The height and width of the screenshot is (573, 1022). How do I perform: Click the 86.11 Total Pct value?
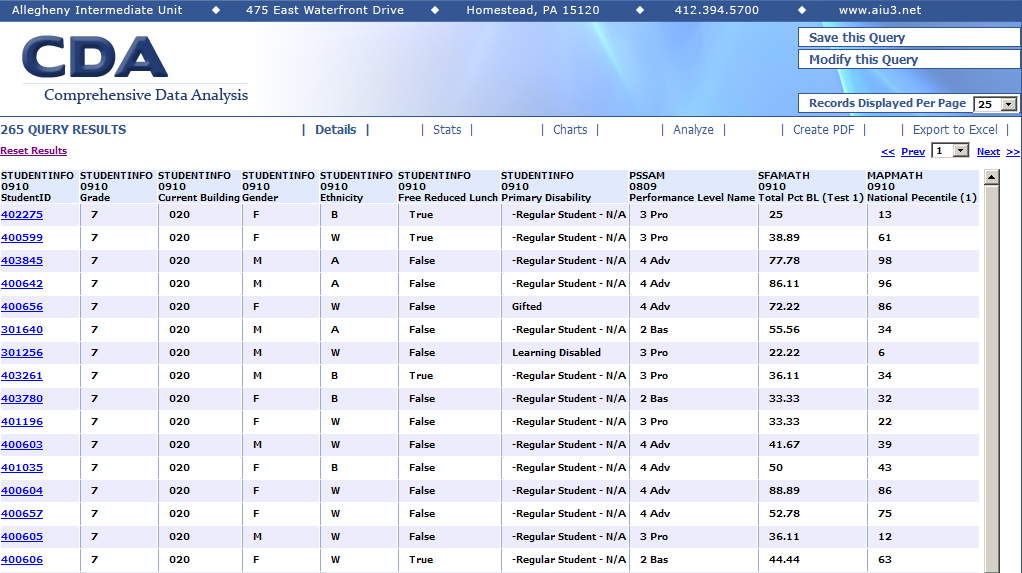pos(784,284)
